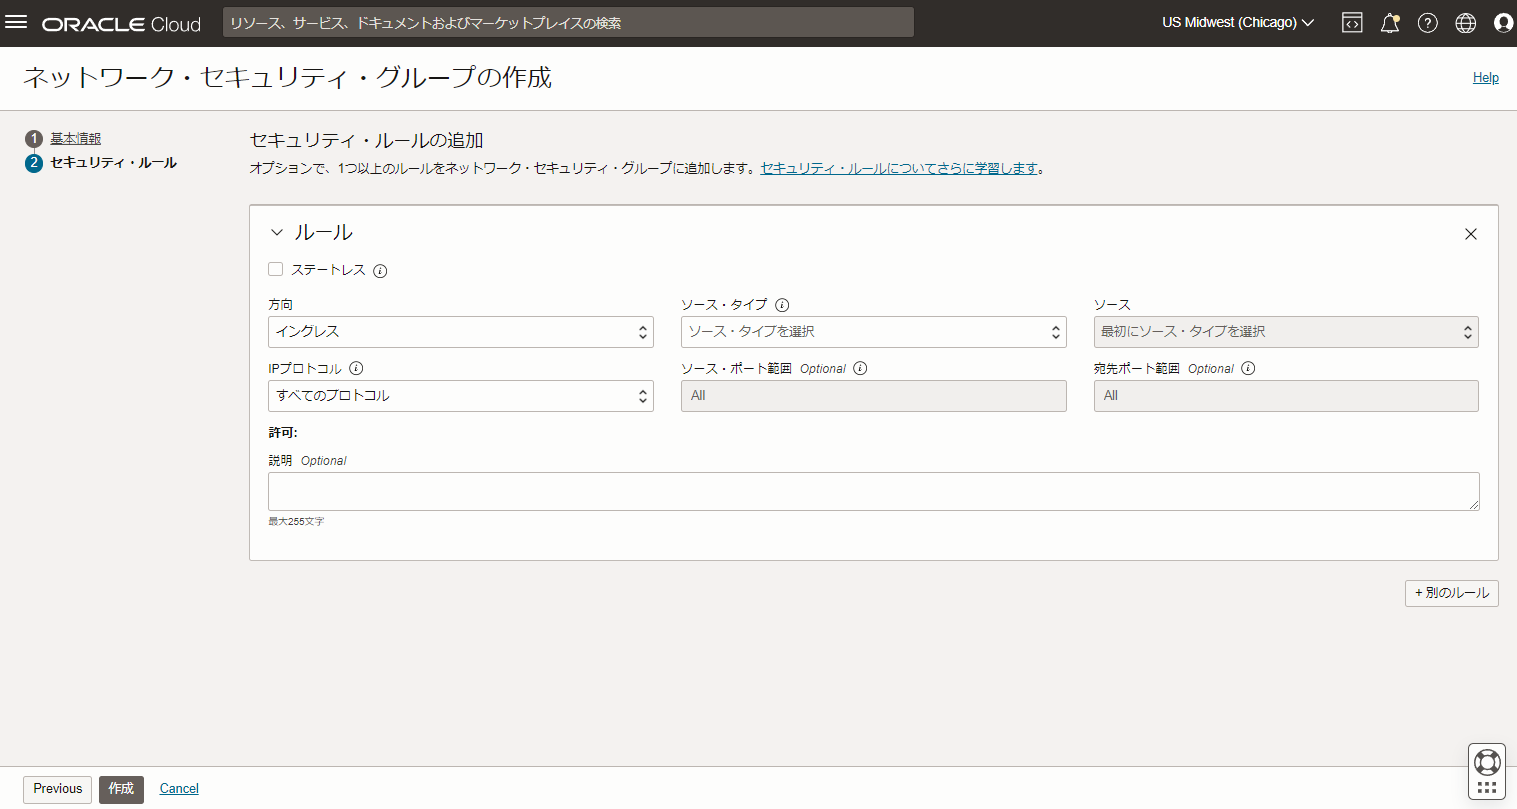Show info for ソース・タイプ
1517x809 pixels.
click(x=782, y=305)
